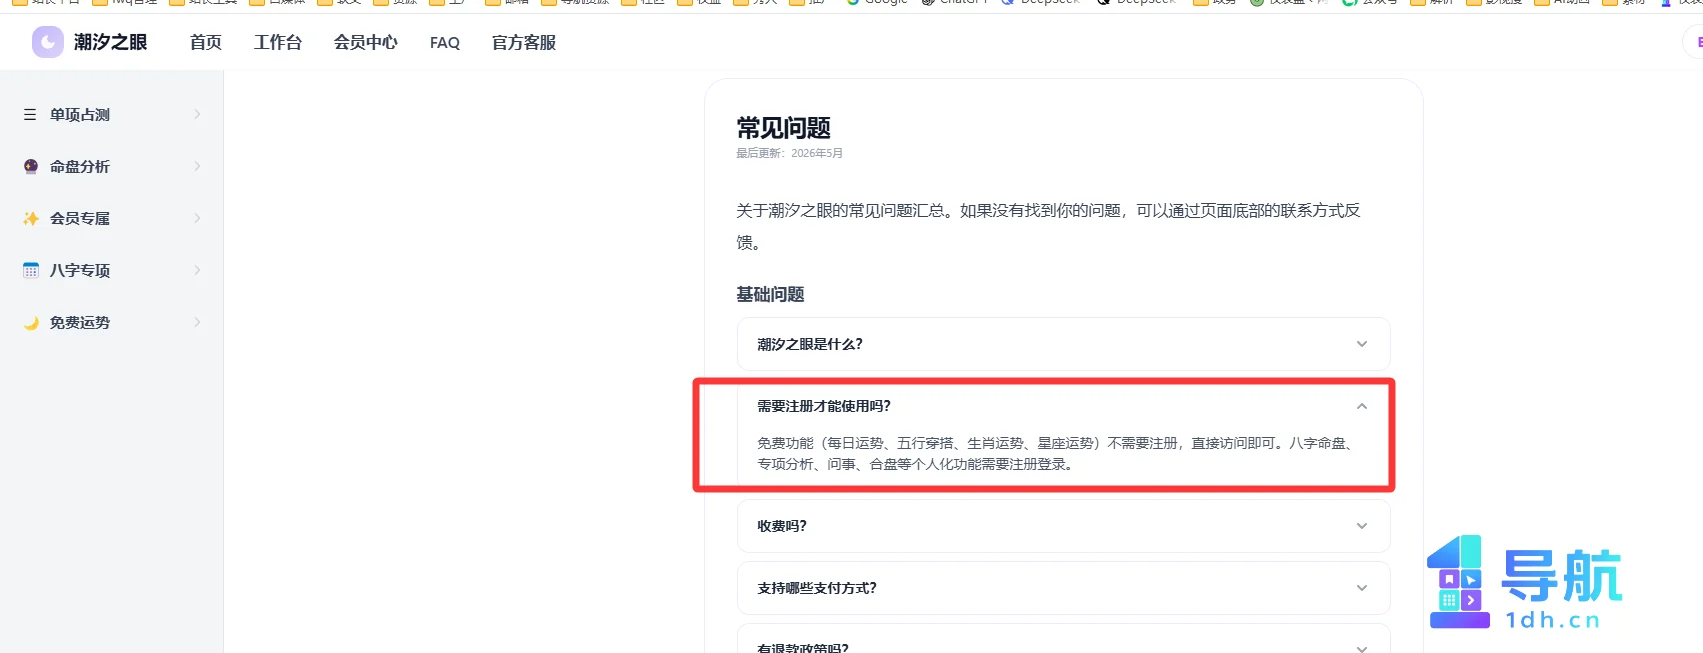The height and width of the screenshot is (653, 1703).
Task: Expand the 八字专项 sidebar chevron
Action: tap(197, 270)
